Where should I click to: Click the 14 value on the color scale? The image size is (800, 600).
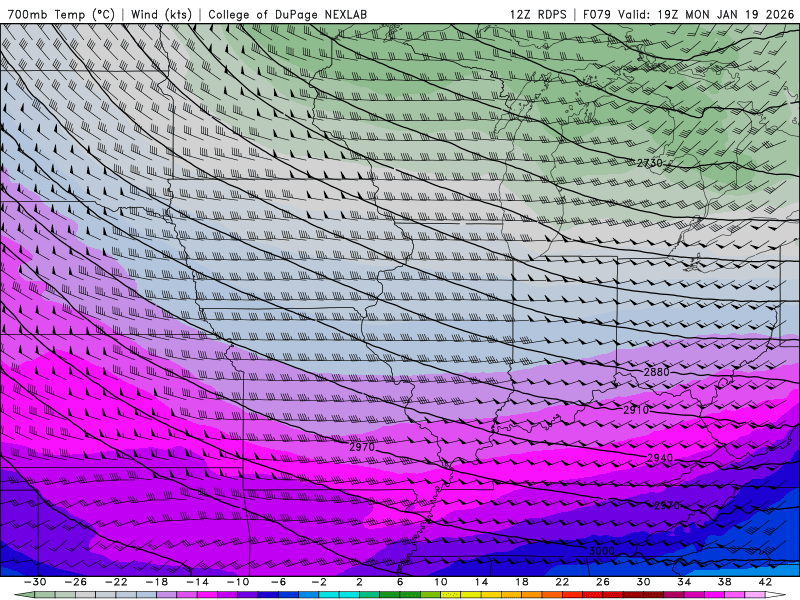pos(481,582)
